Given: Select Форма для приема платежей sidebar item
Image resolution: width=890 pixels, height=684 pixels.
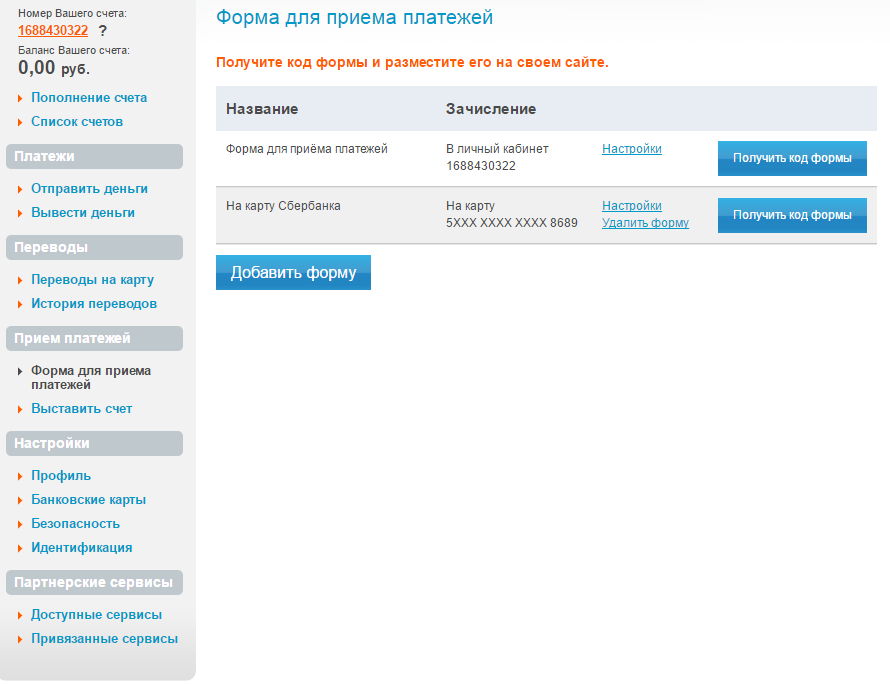Looking at the screenshot, I should click(91, 377).
